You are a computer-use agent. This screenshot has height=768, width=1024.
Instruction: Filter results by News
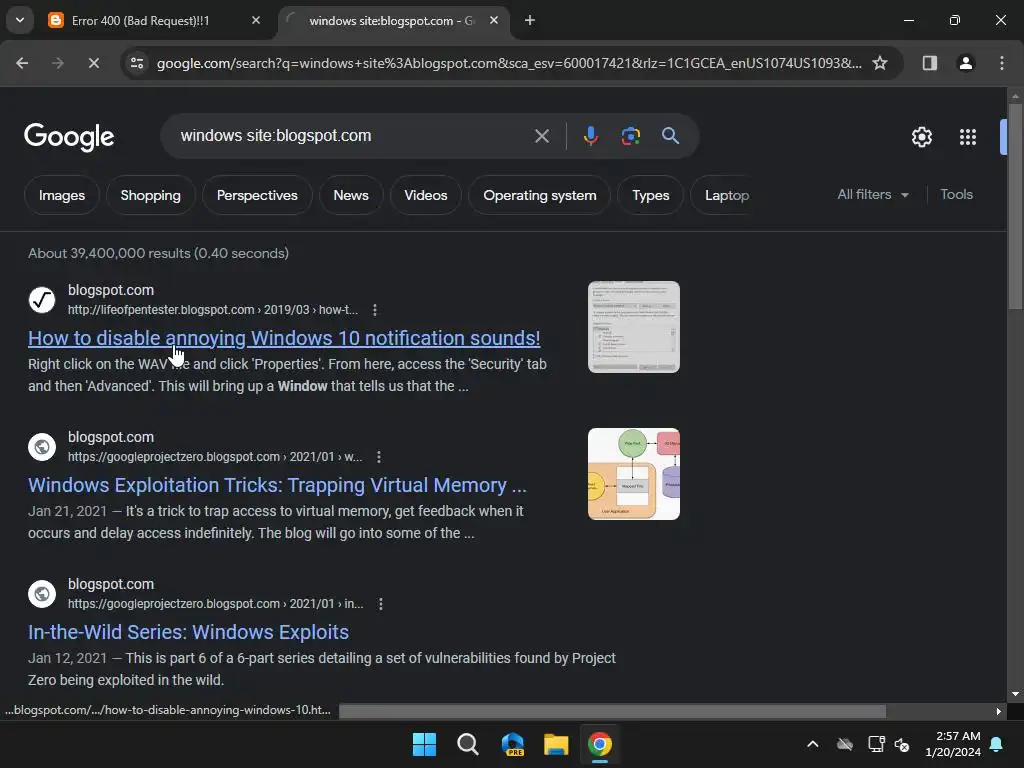coord(351,195)
